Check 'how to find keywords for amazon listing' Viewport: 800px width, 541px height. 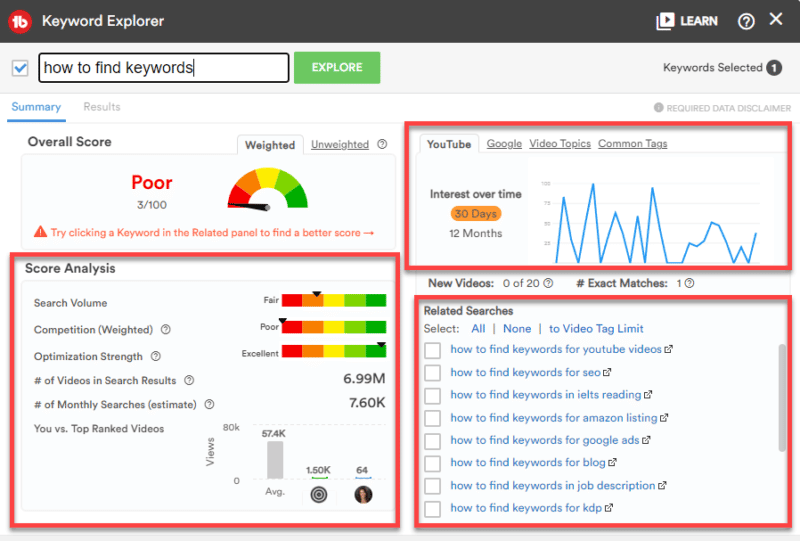[x=433, y=418]
